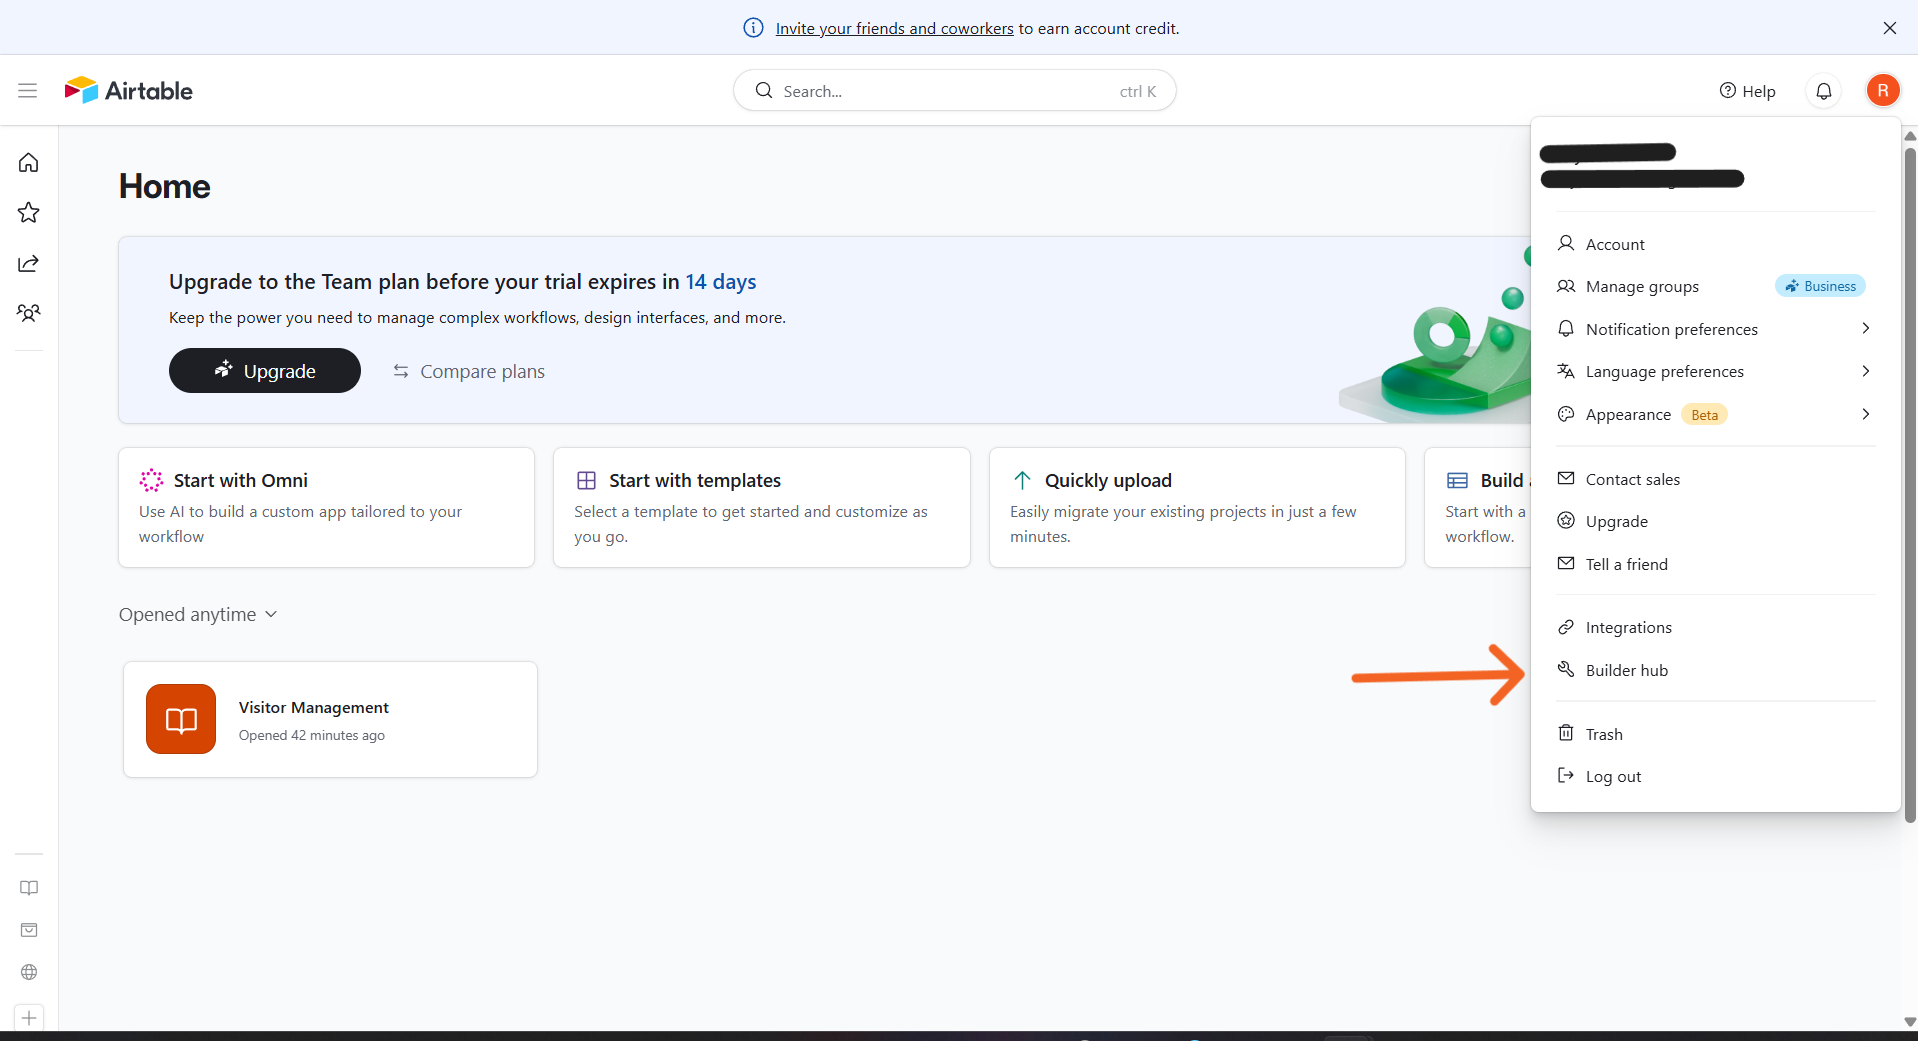Image resolution: width=1918 pixels, height=1041 pixels.
Task: Click the orange Visitor Management base icon
Action: pyautogui.click(x=181, y=719)
